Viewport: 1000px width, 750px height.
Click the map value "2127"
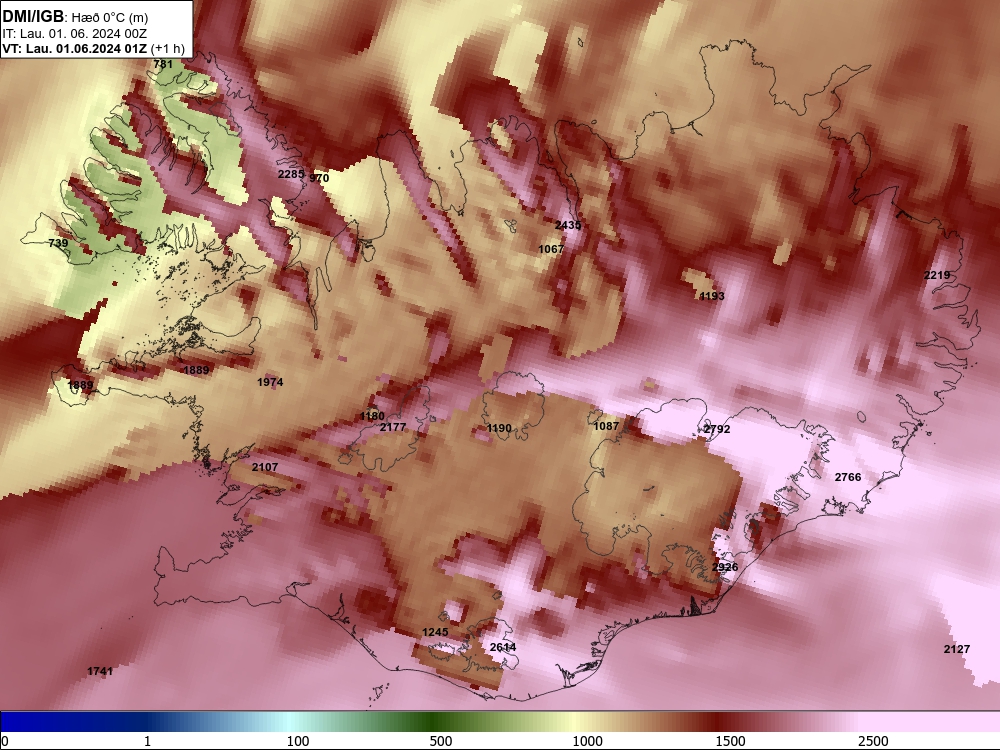point(957,649)
